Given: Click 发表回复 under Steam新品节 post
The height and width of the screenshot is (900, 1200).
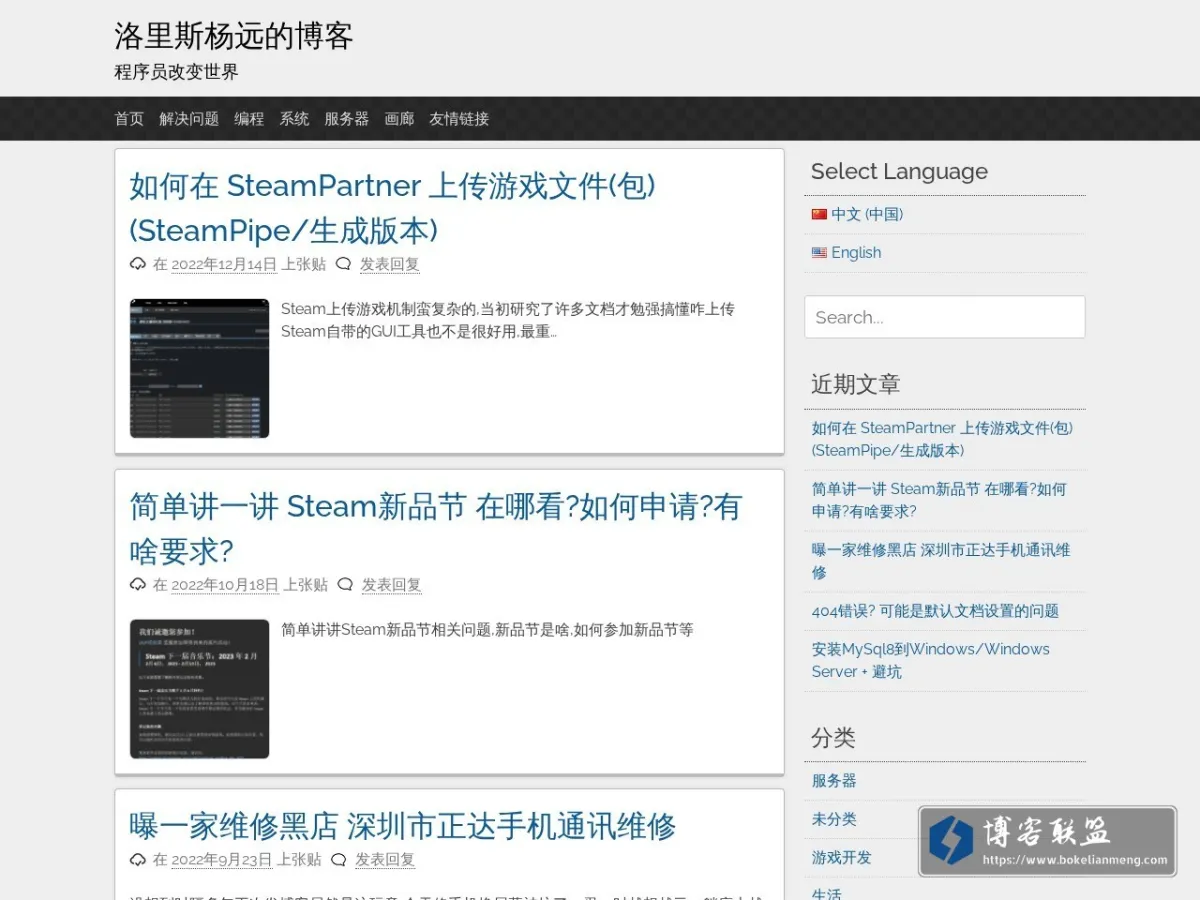Looking at the screenshot, I should click(392, 584).
